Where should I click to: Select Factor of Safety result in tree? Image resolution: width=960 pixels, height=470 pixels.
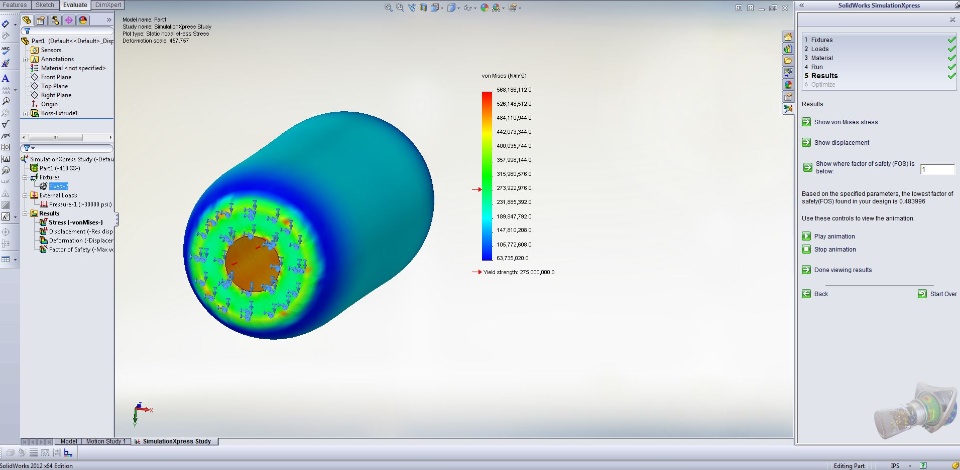(x=77, y=250)
